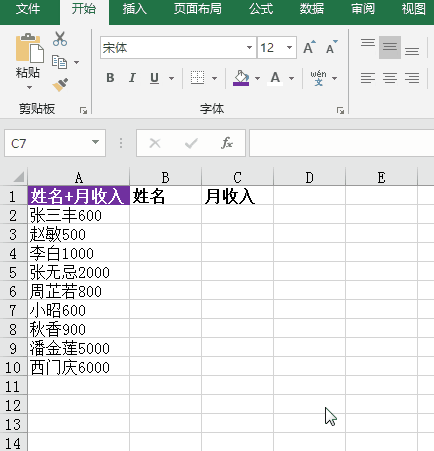Screen dimensions: 434x451
Task: Select header cell 姓名 in column B
Action: 165,196
